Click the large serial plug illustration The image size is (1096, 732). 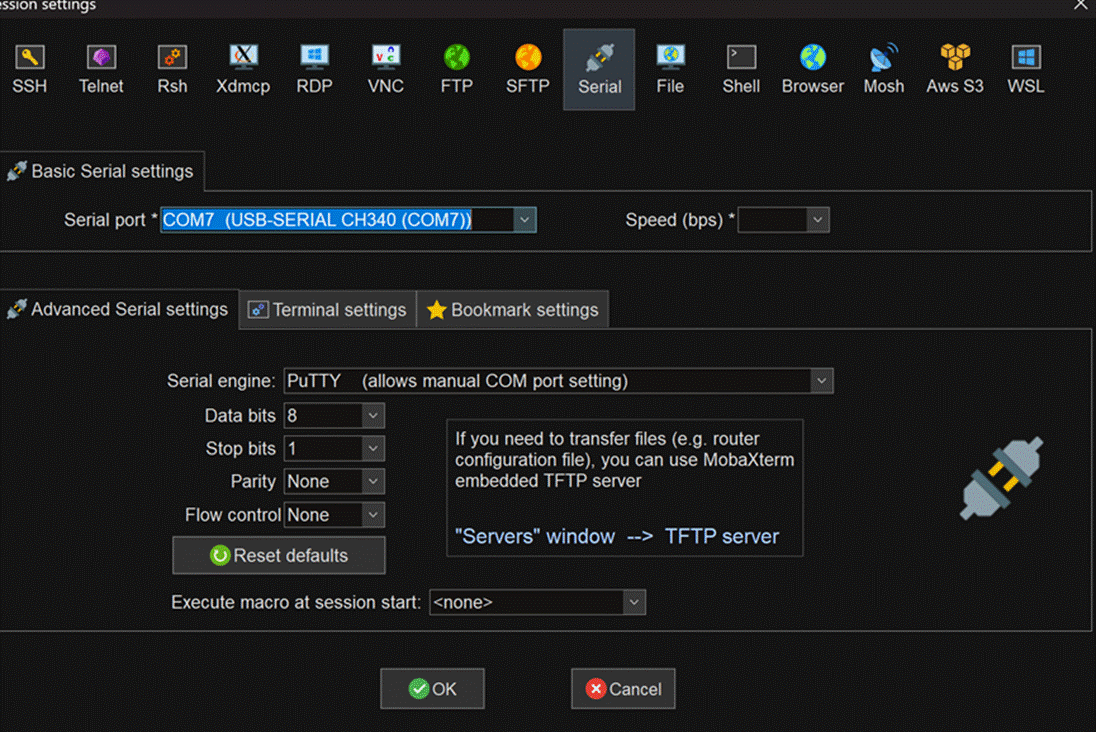pyautogui.click(x=1001, y=479)
